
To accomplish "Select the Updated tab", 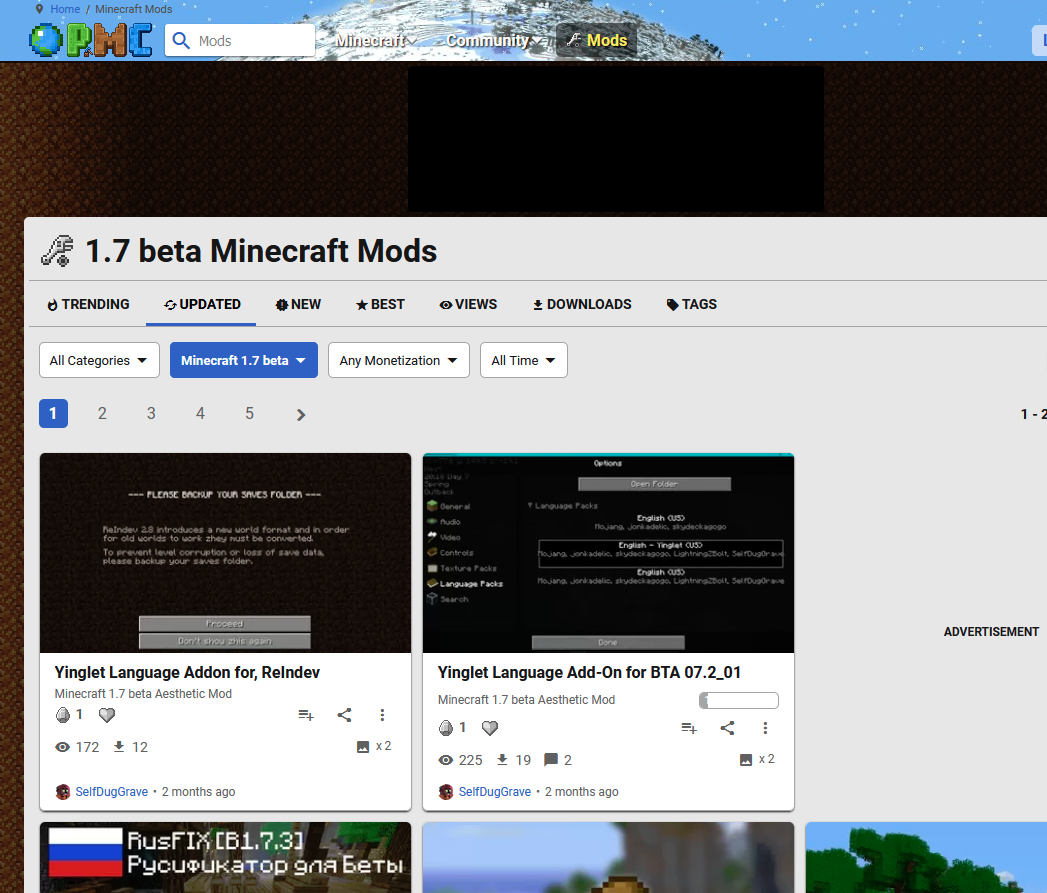I will coord(202,305).
